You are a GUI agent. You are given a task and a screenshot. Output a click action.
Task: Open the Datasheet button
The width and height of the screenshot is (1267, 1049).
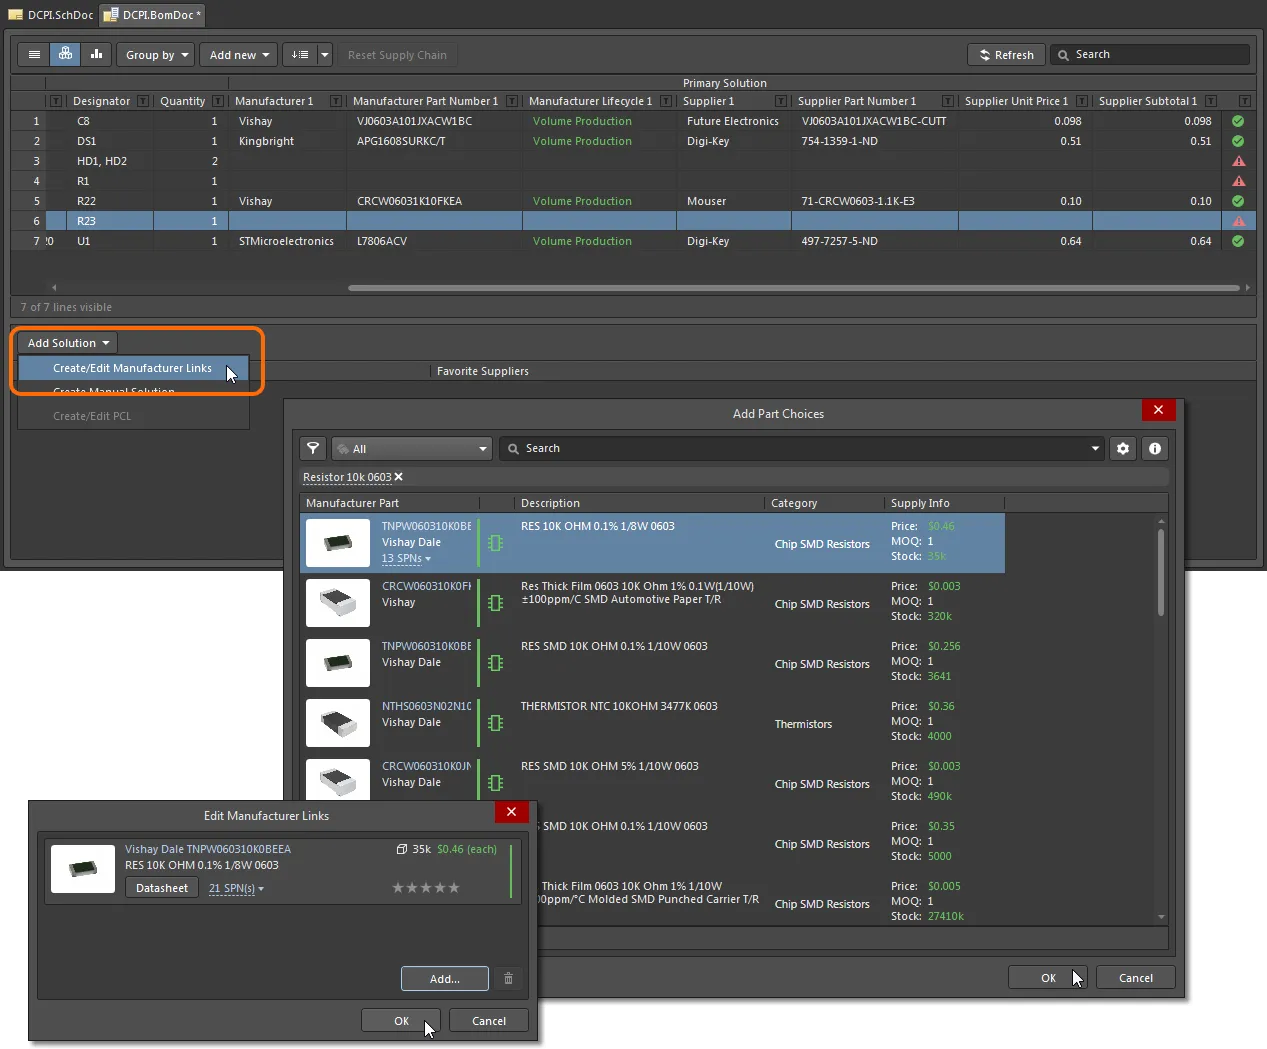(x=162, y=888)
